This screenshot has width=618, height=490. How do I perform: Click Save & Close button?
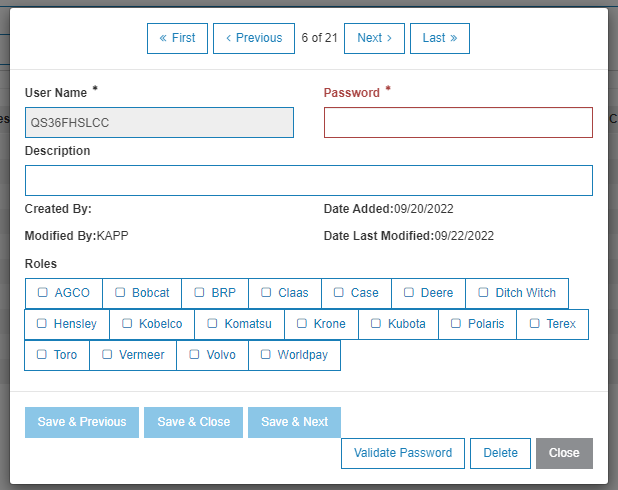[194, 422]
